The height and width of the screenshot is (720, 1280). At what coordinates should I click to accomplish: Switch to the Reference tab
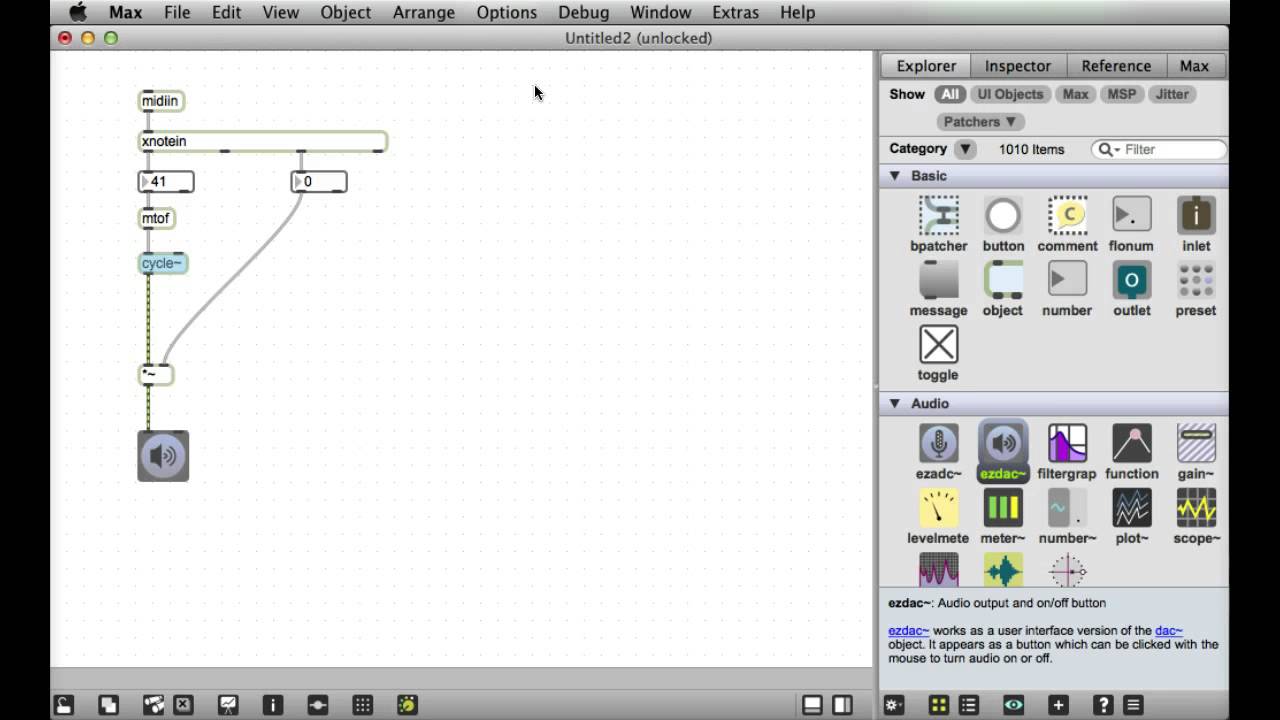coord(1116,66)
